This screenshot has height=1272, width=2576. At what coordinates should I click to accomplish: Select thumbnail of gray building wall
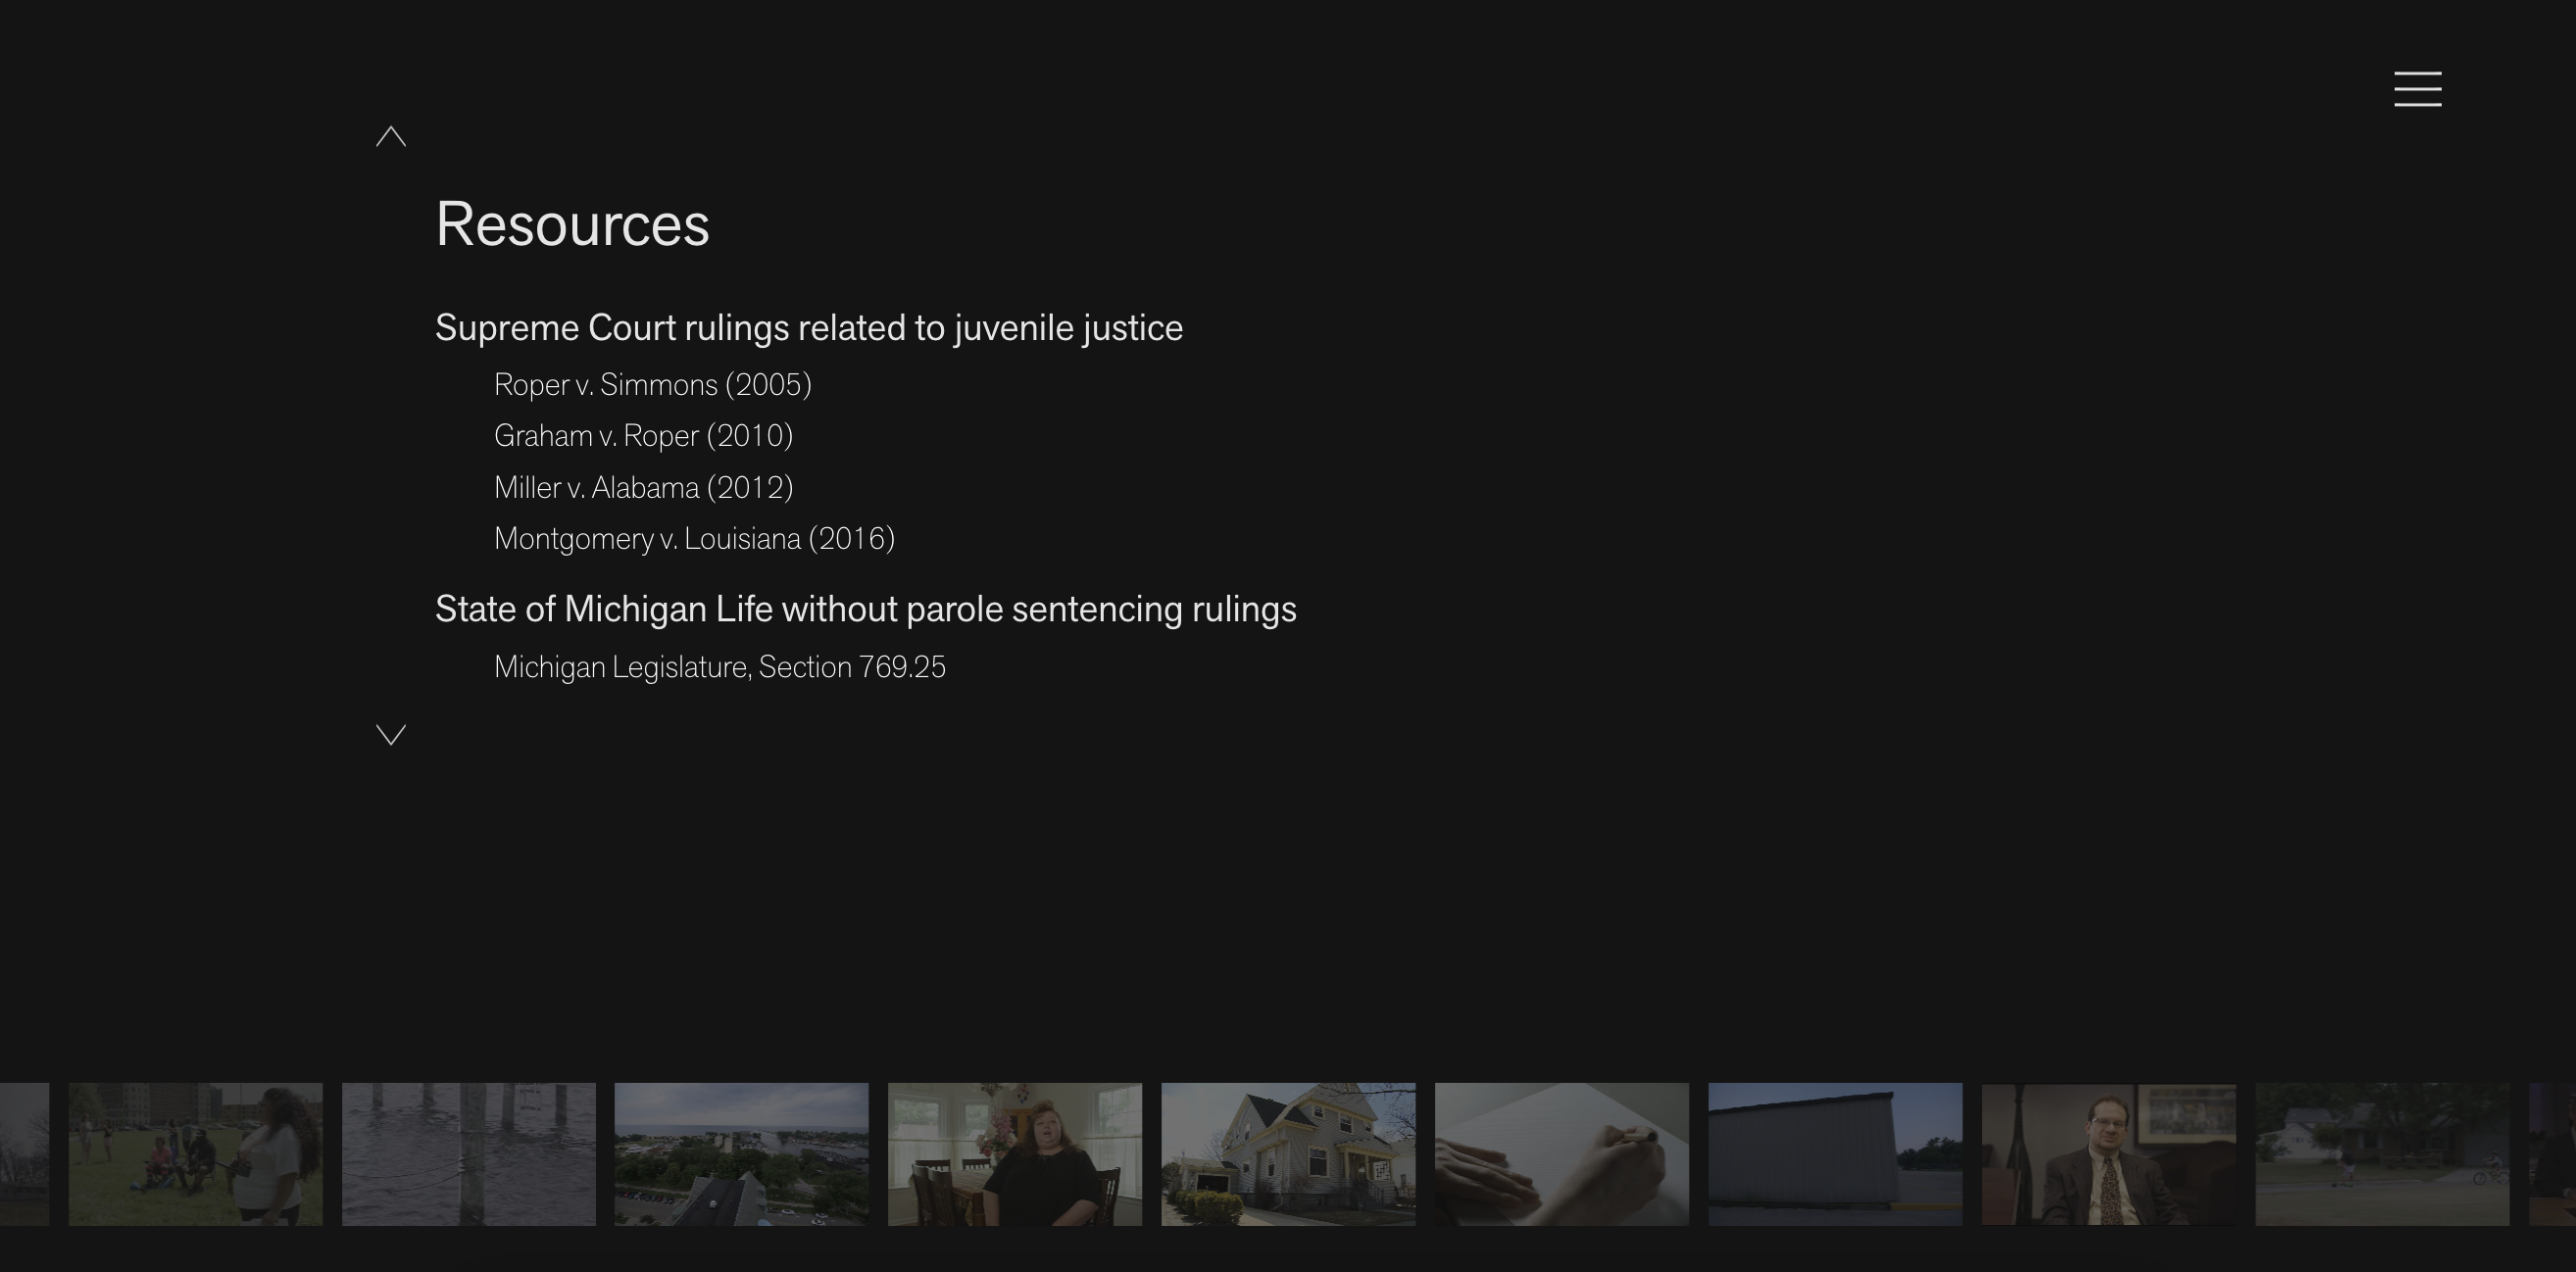click(1835, 1154)
